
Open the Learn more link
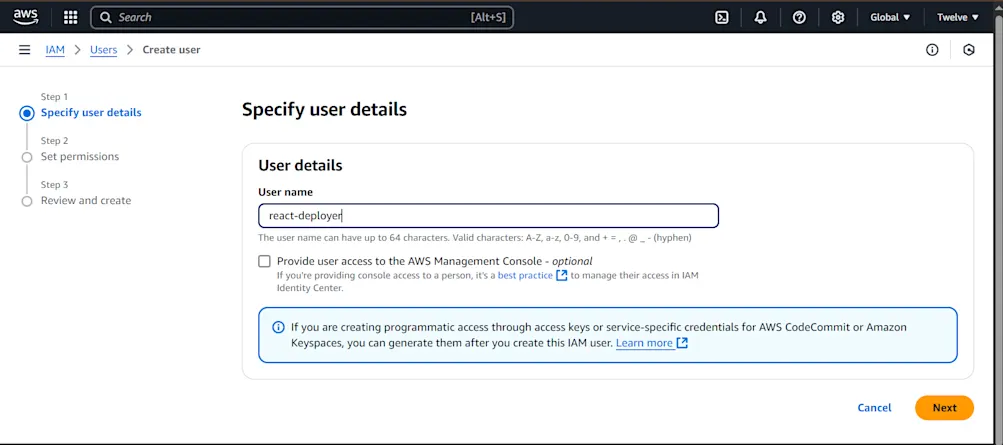644,343
